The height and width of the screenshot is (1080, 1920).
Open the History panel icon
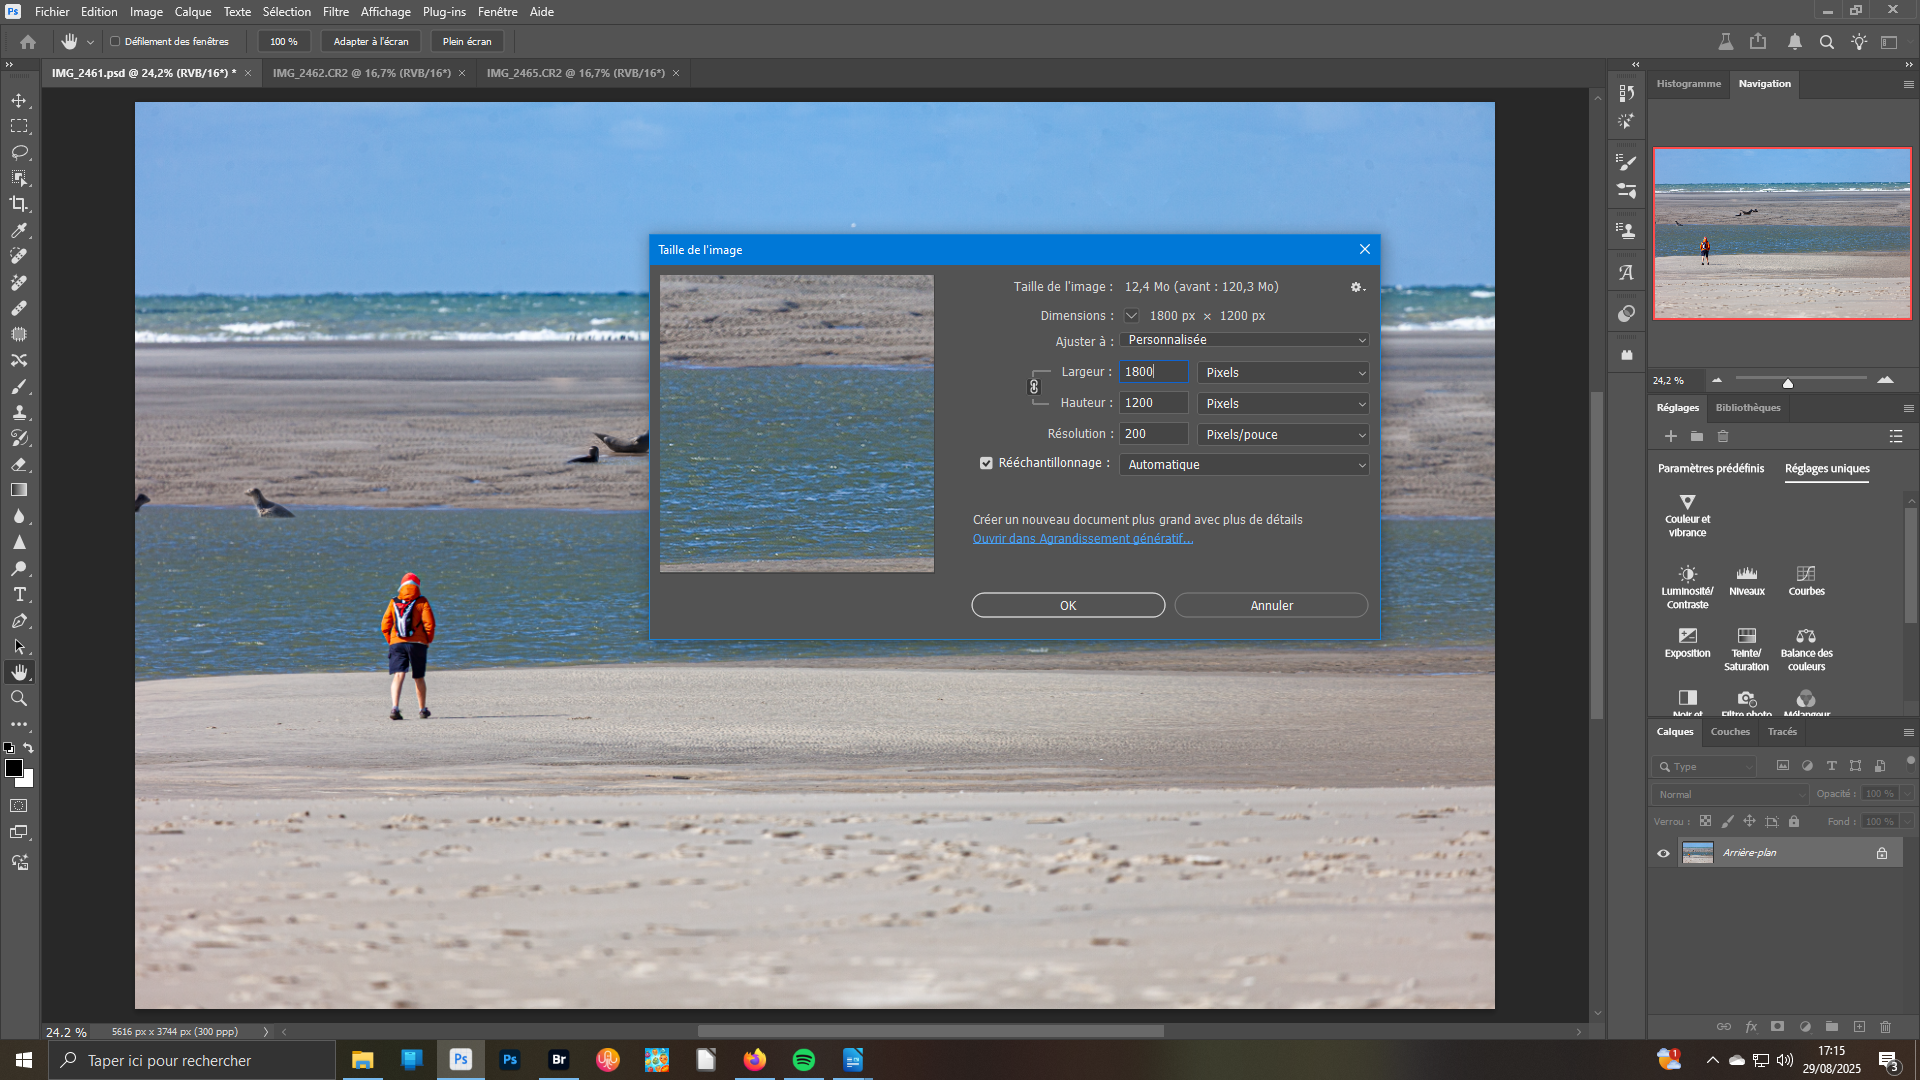tap(1627, 93)
